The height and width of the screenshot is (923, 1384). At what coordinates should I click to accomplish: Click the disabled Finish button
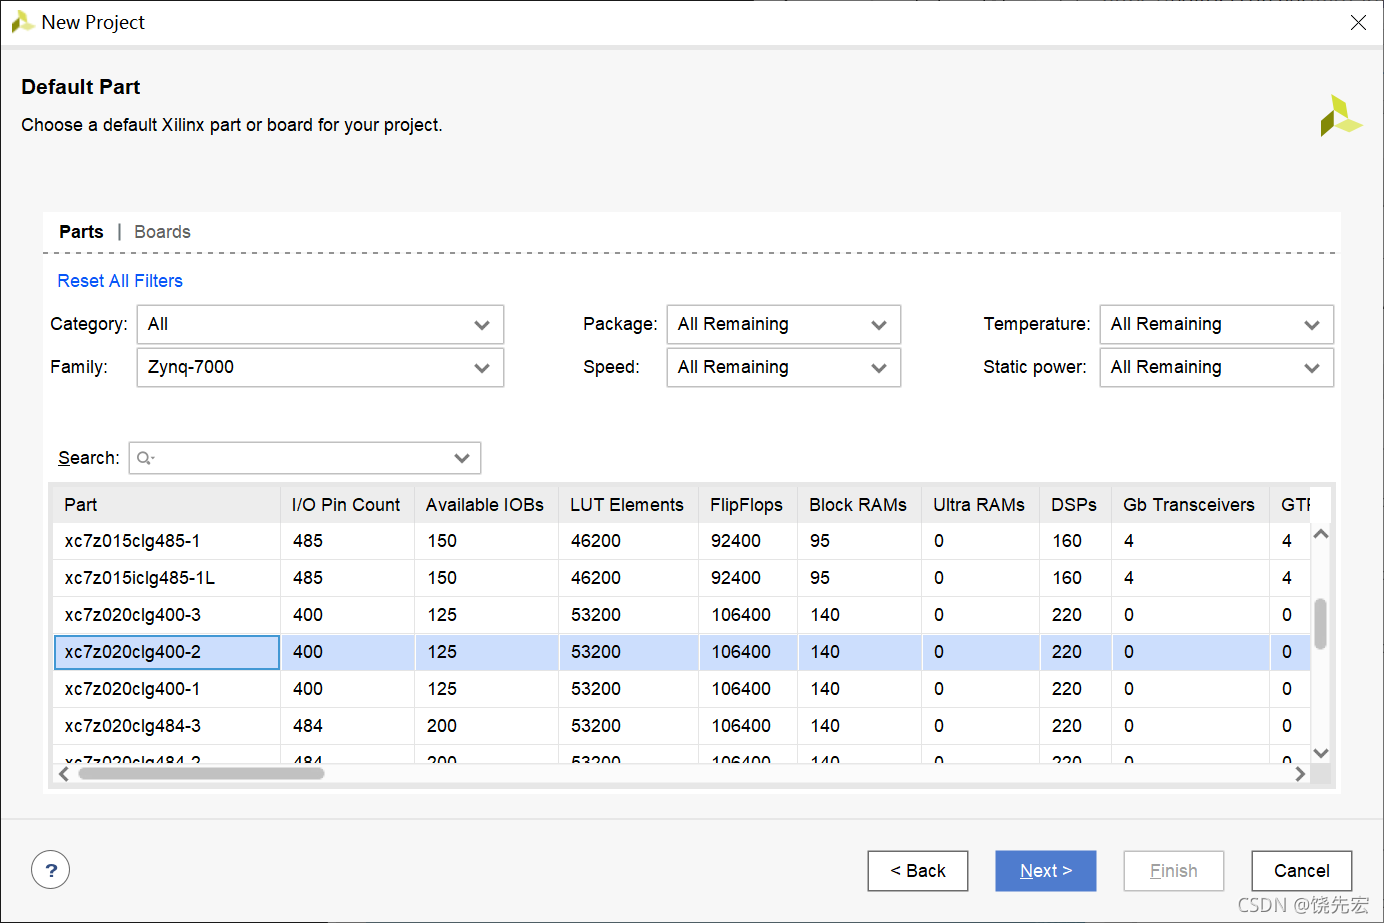[x=1174, y=871]
